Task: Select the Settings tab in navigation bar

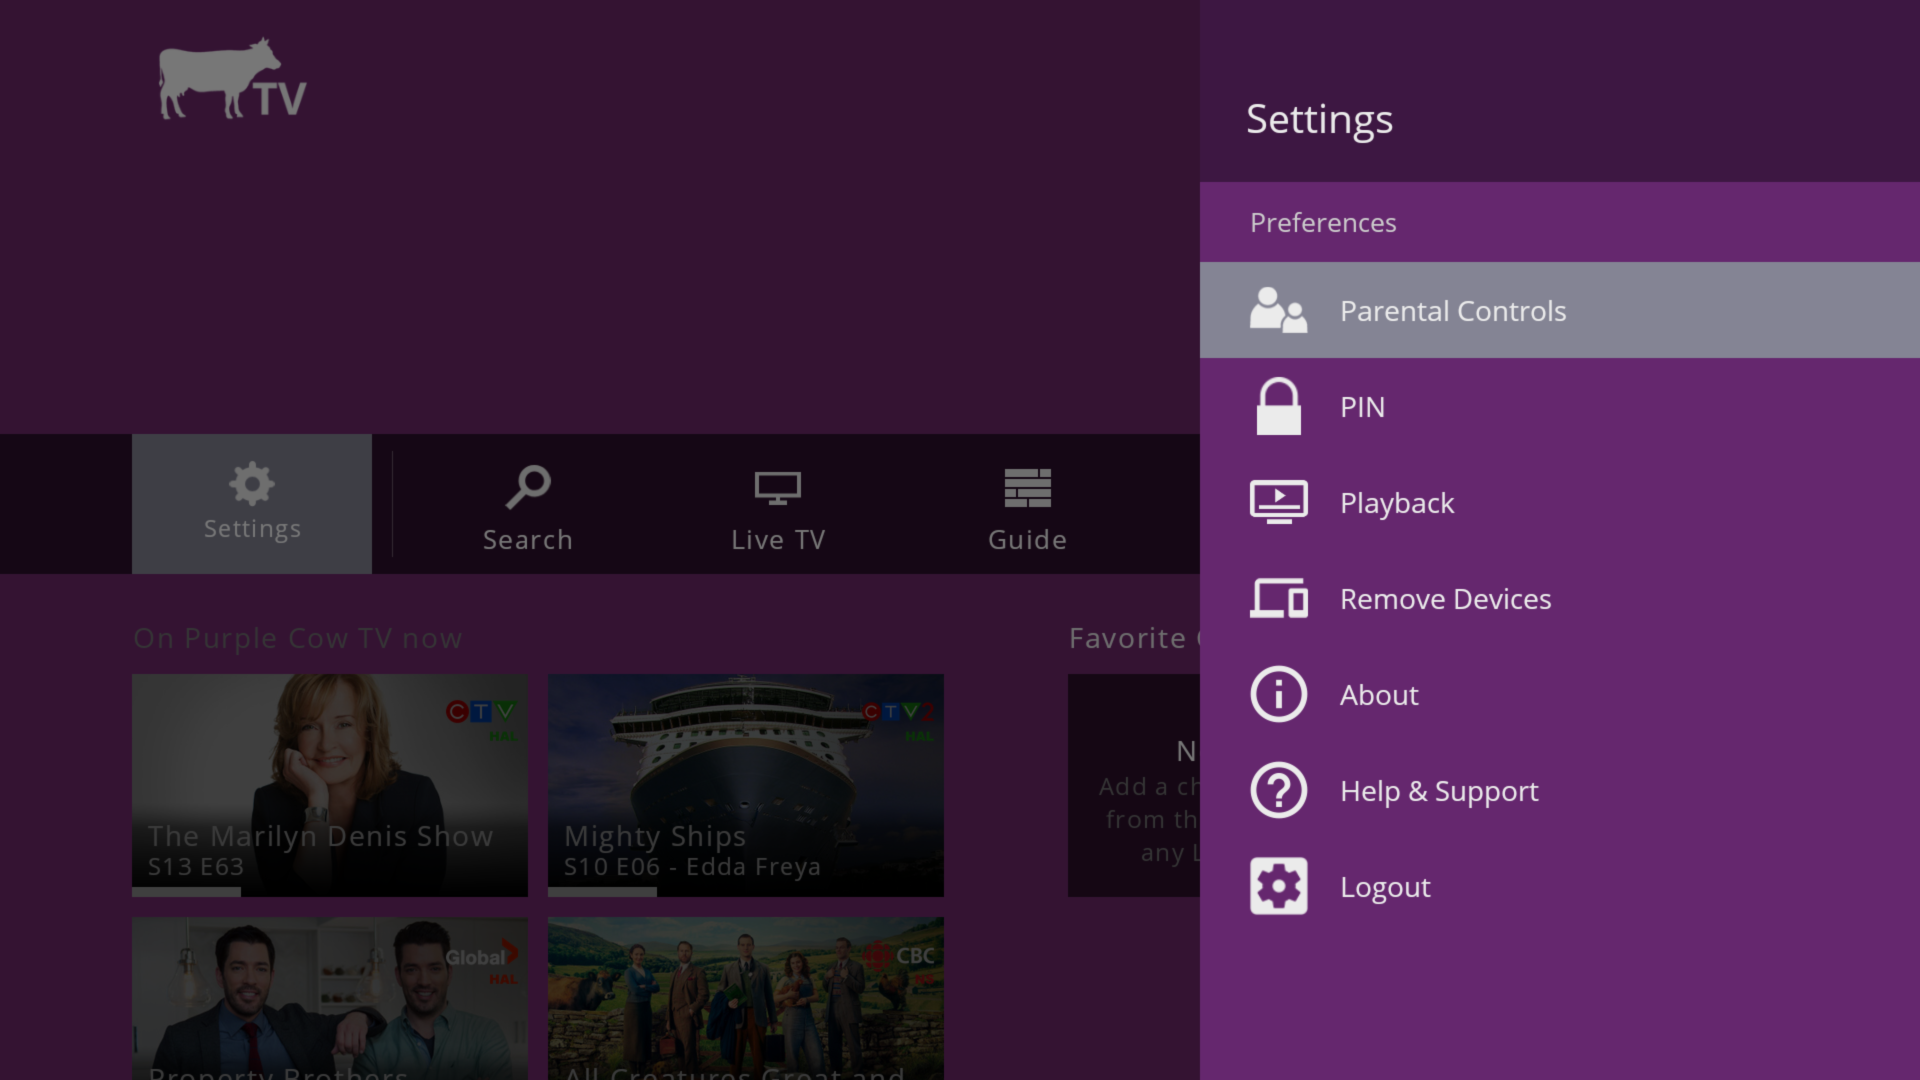Action: coord(252,504)
